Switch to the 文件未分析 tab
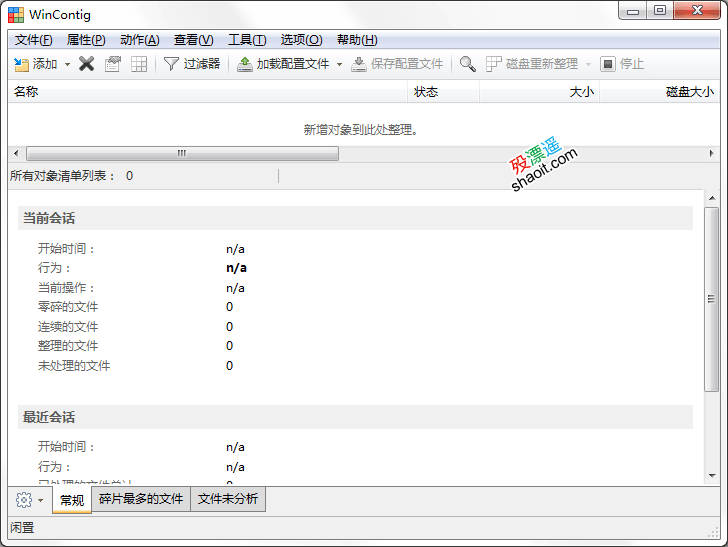 (x=228, y=499)
